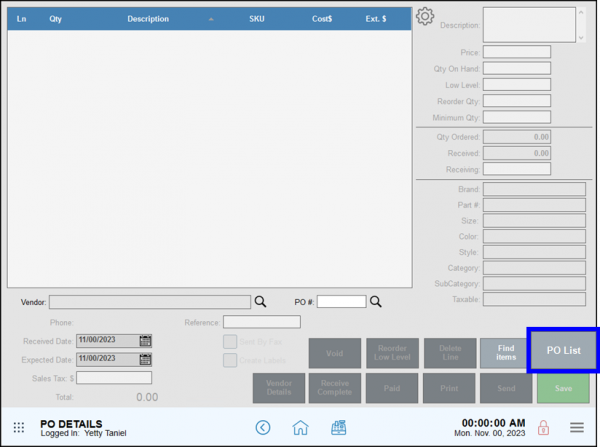The image size is (600, 447).
Task: Focus the PO # input field
Action: tap(341, 302)
